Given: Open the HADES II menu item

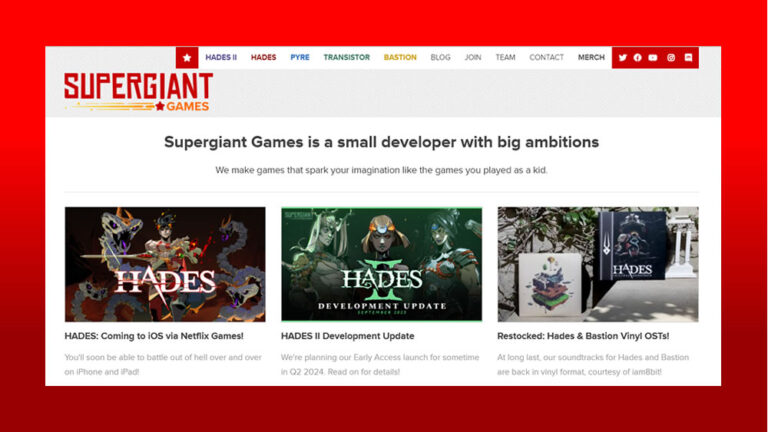Looking at the screenshot, I should click(221, 57).
